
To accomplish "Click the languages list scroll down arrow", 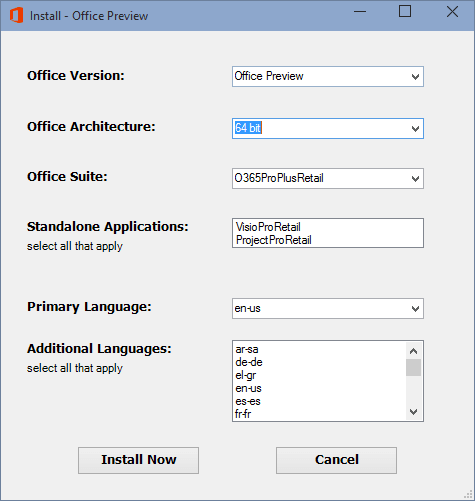I will pyautogui.click(x=413, y=412).
